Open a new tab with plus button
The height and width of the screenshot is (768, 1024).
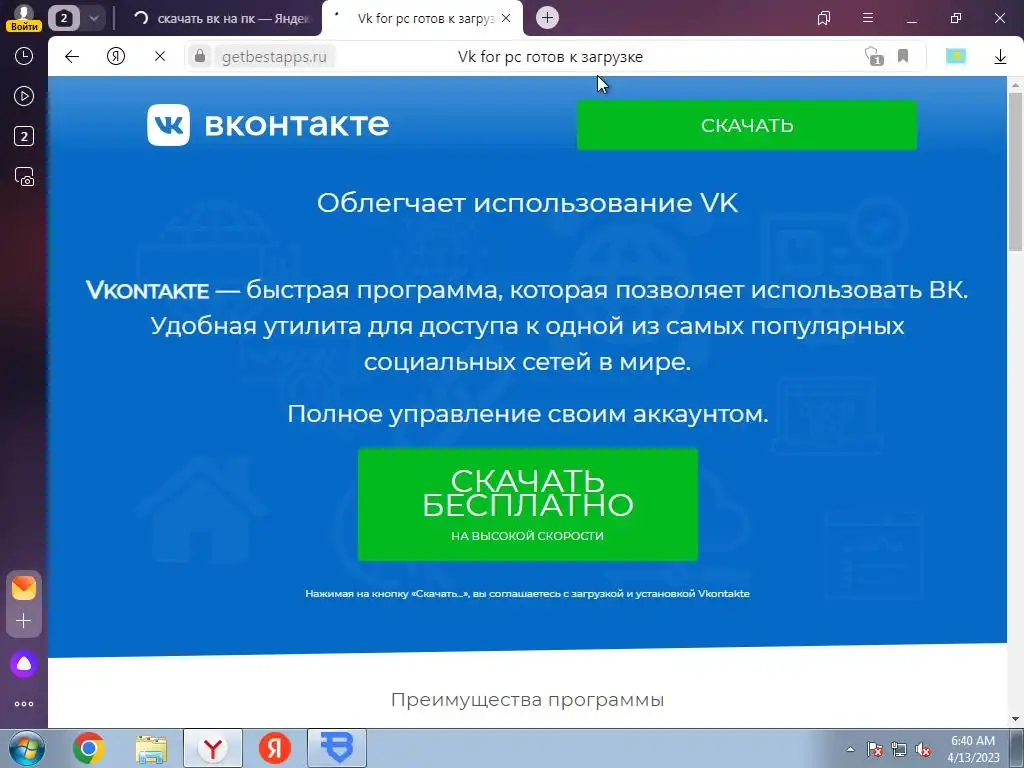[548, 18]
